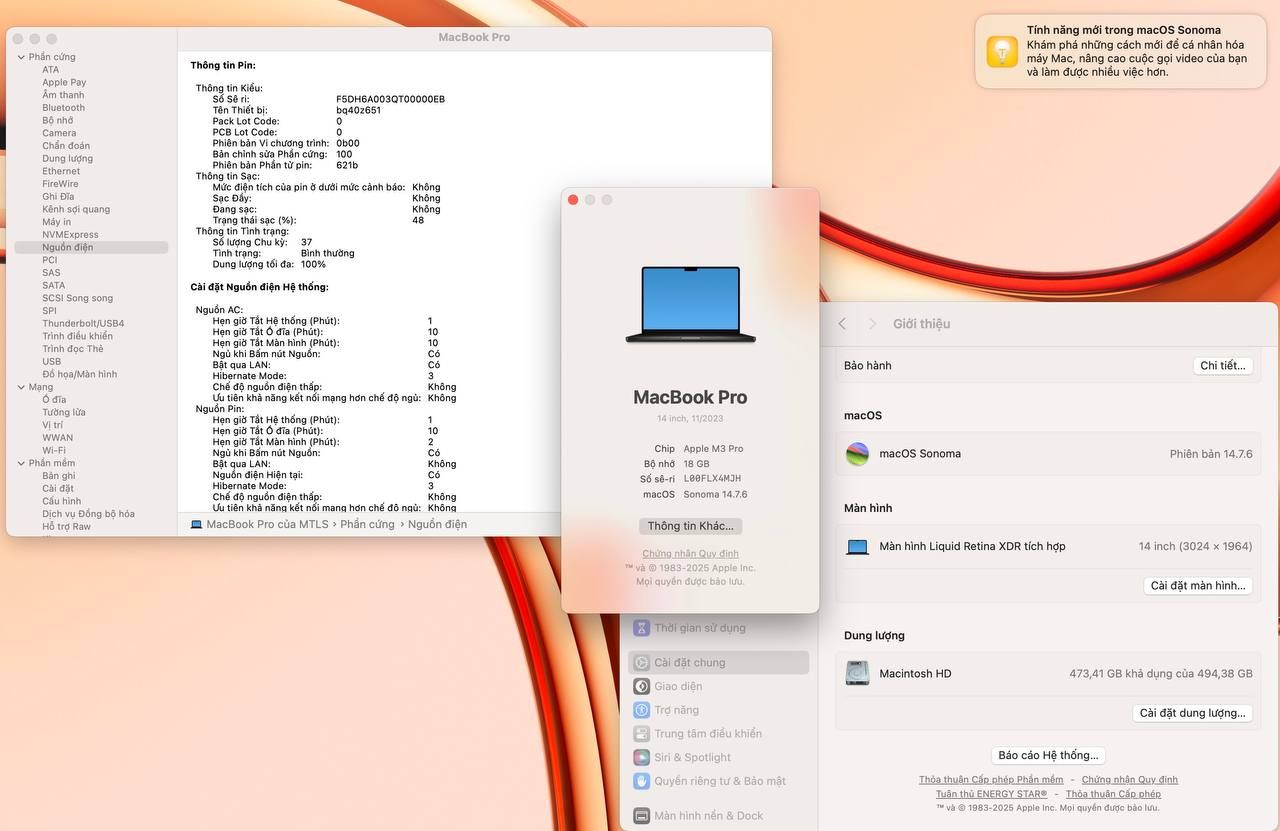This screenshot has width=1280, height=831.
Task: Click 'MacBook Pro của MTLS' in path bar
Action: pyautogui.click(x=267, y=524)
